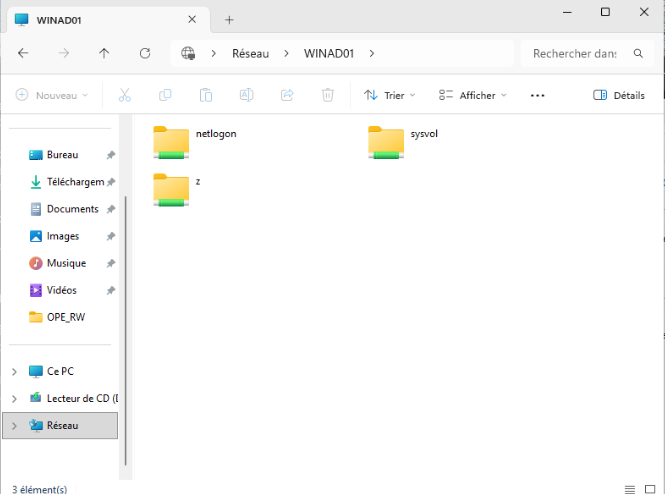
Task: Open chevron dropdown after Réseau breadcrumb
Action: (287, 53)
